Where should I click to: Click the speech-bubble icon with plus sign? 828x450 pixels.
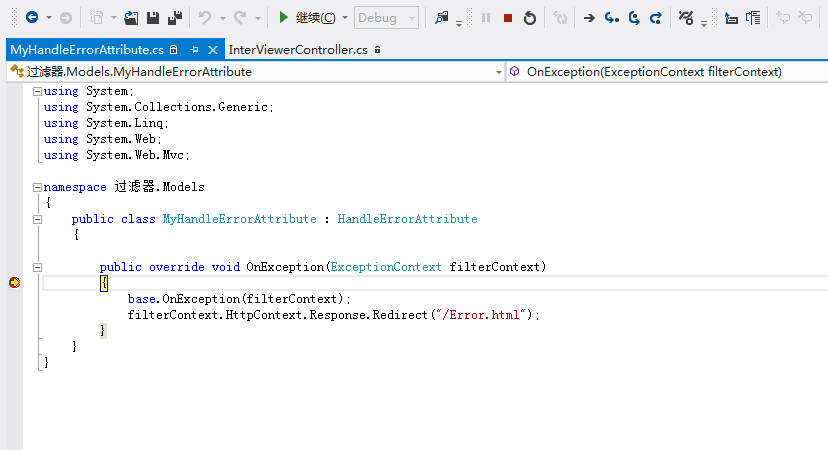click(783, 17)
